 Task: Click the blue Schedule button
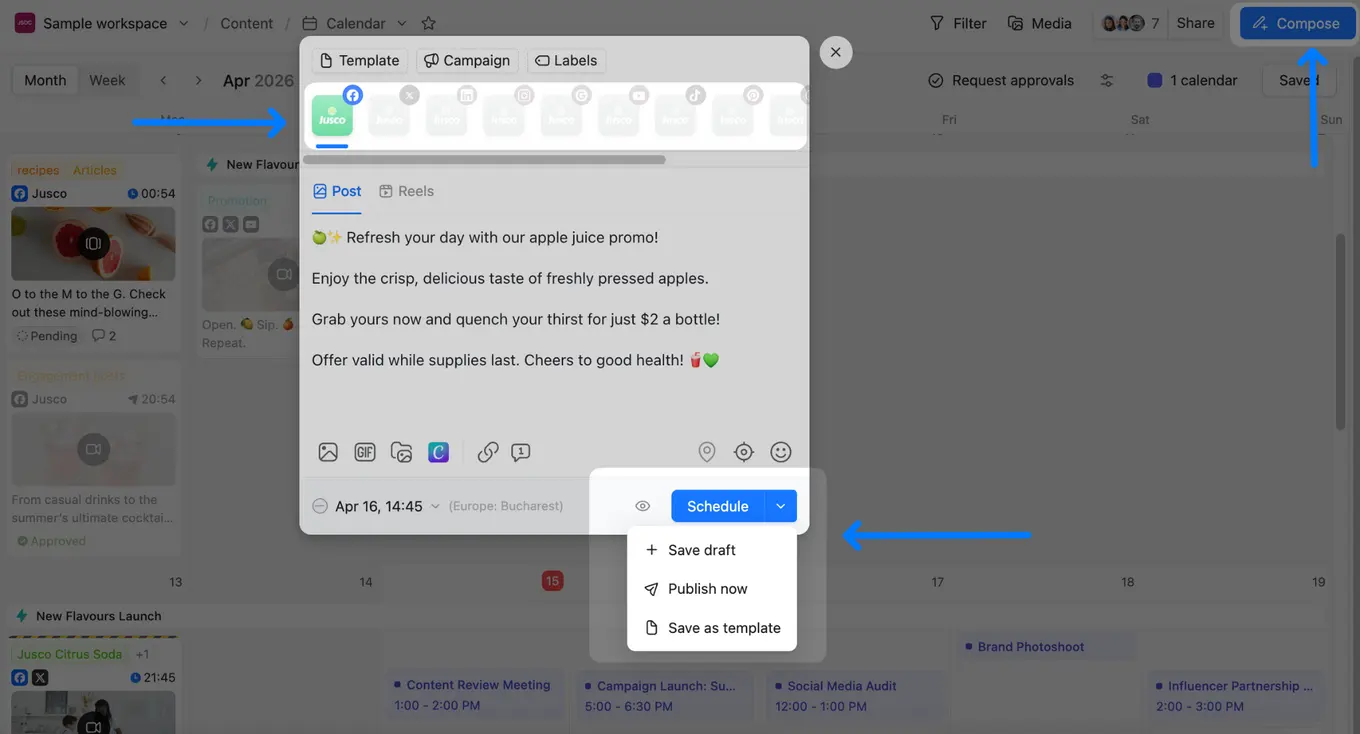coord(717,506)
